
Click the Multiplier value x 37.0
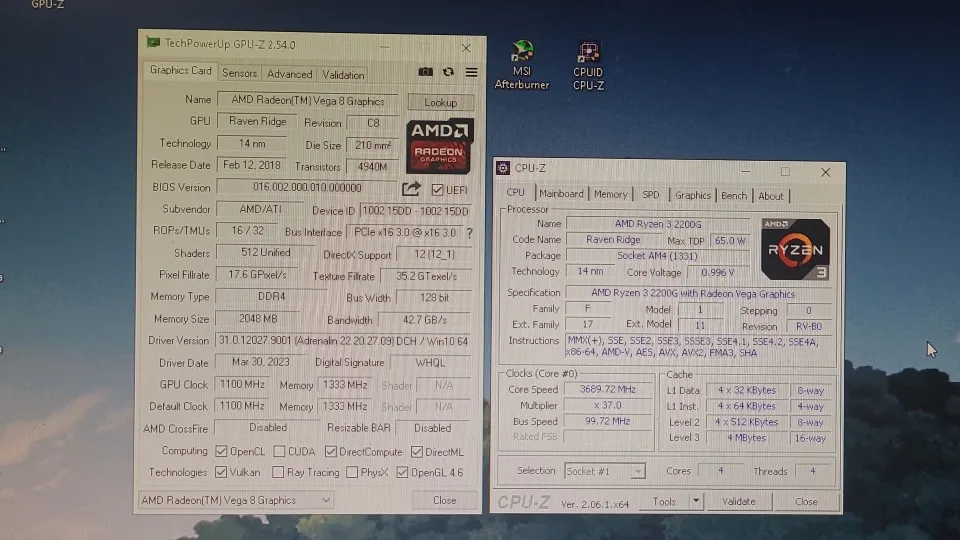pyautogui.click(x=607, y=405)
